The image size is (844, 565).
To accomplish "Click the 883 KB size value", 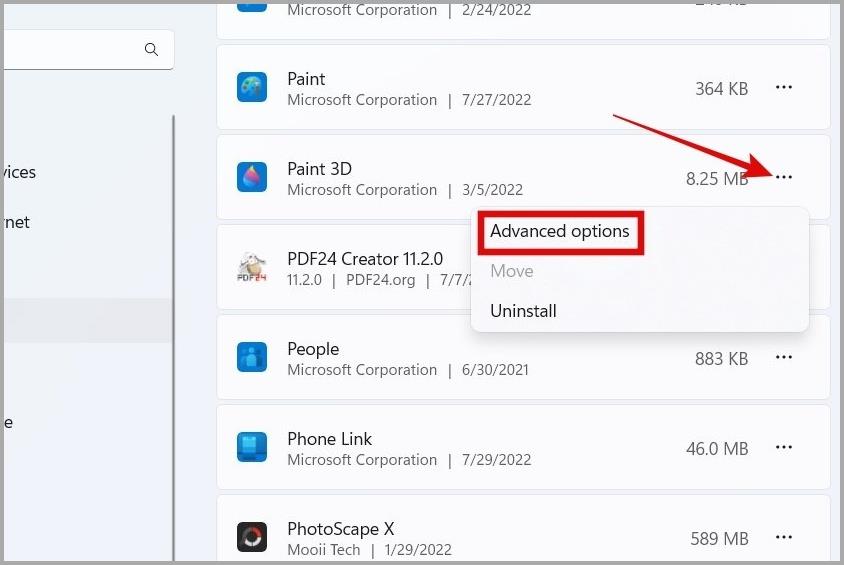I will pyautogui.click(x=722, y=359).
